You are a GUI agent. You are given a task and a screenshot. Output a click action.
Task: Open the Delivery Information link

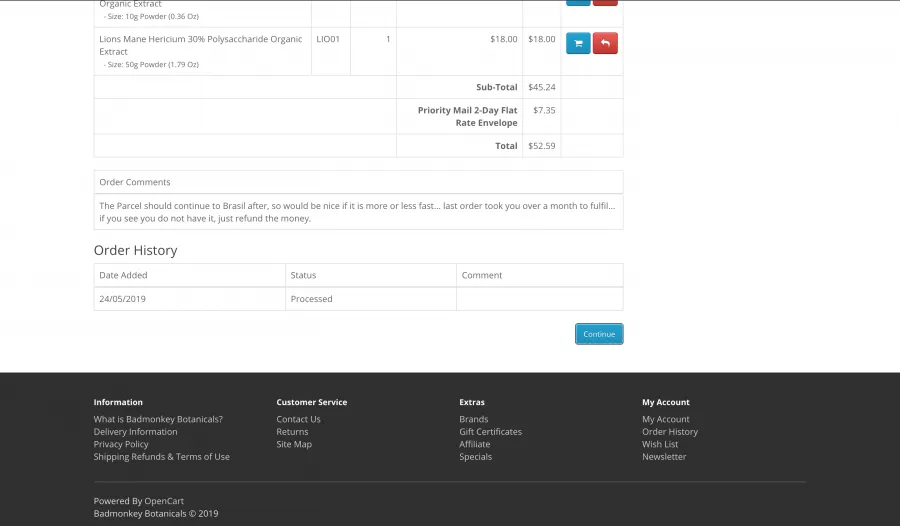click(x=135, y=432)
